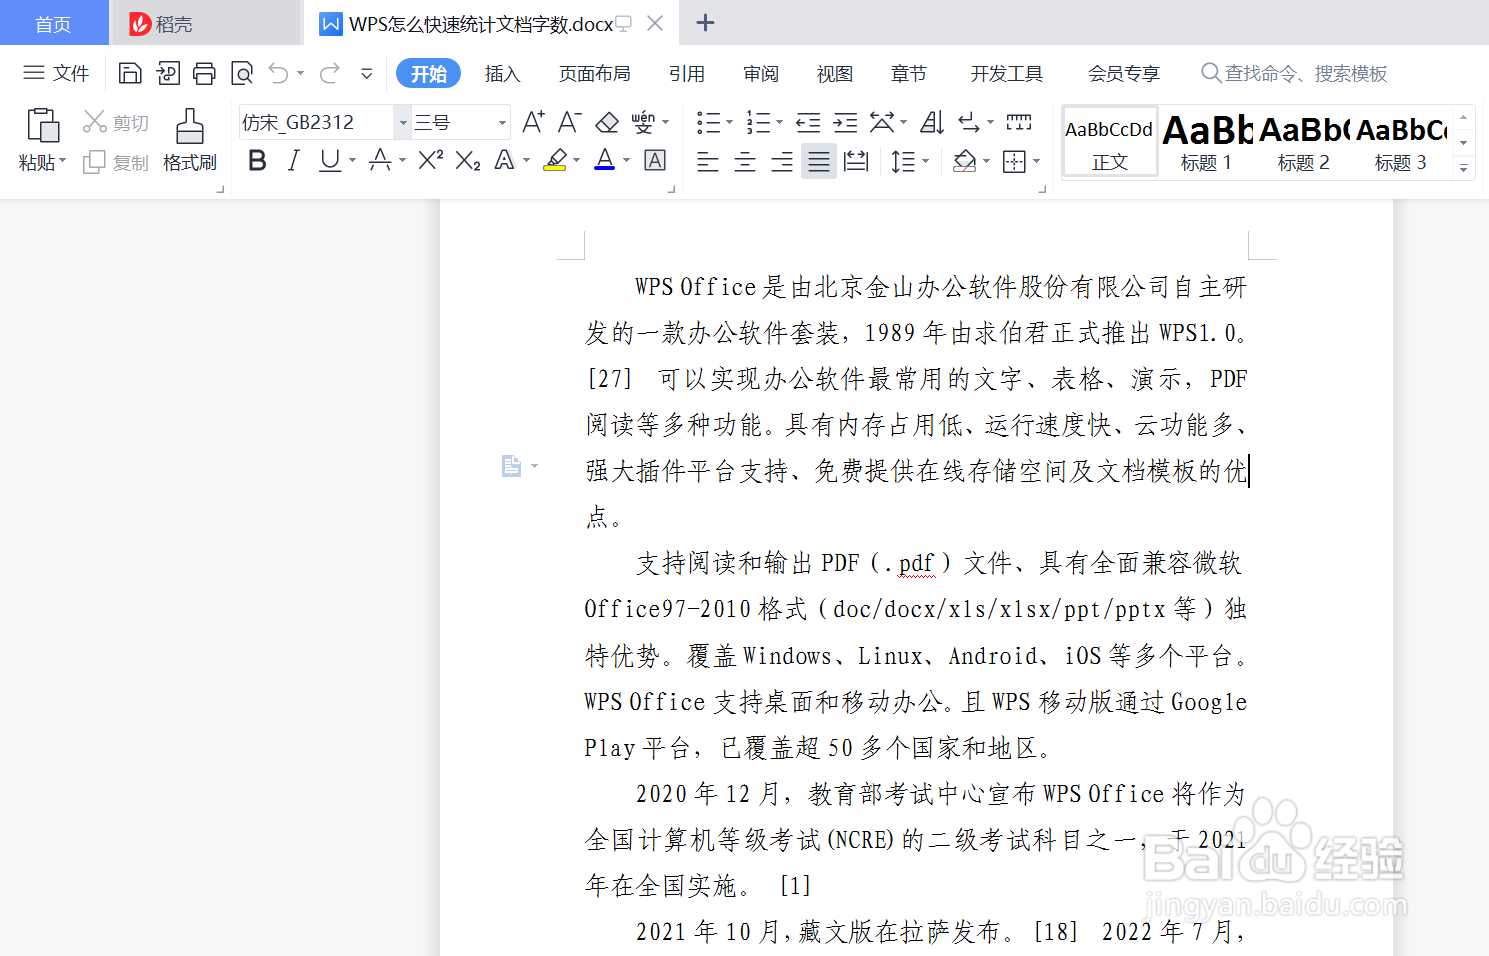Open the 文件 menu

click(x=55, y=72)
